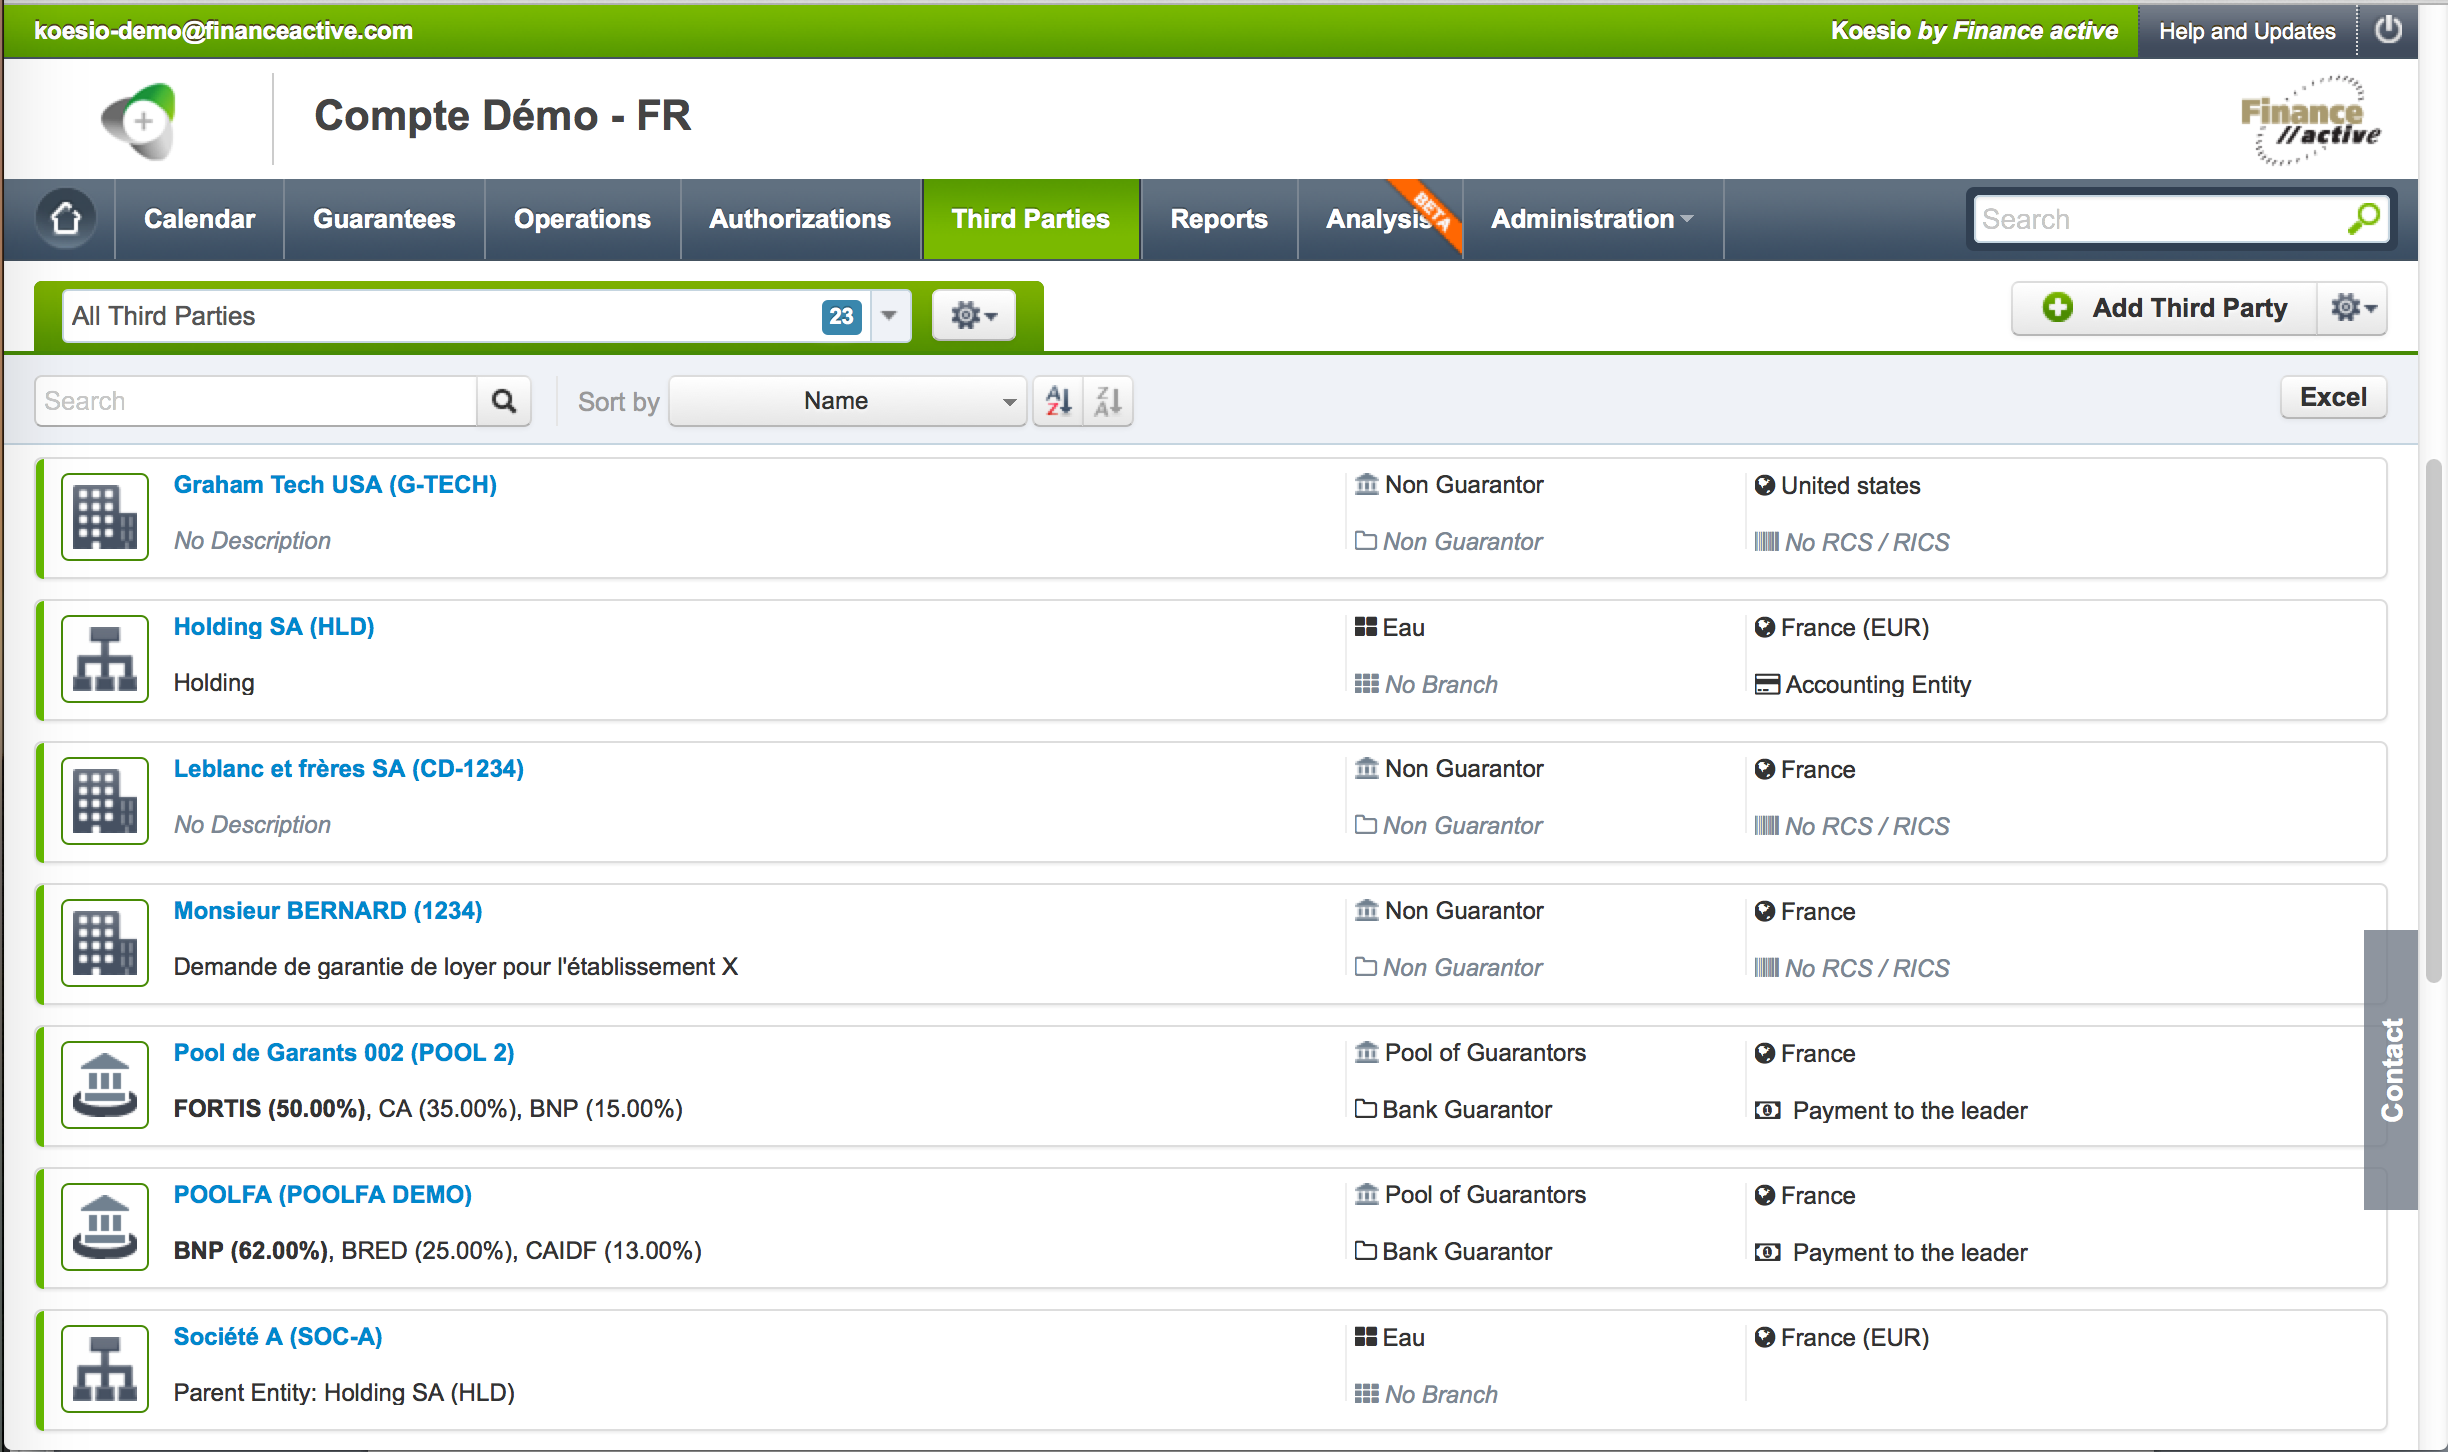The width and height of the screenshot is (2448, 1452).
Task: Click the vertical scrollbar thumb
Action: tap(2433, 720)
